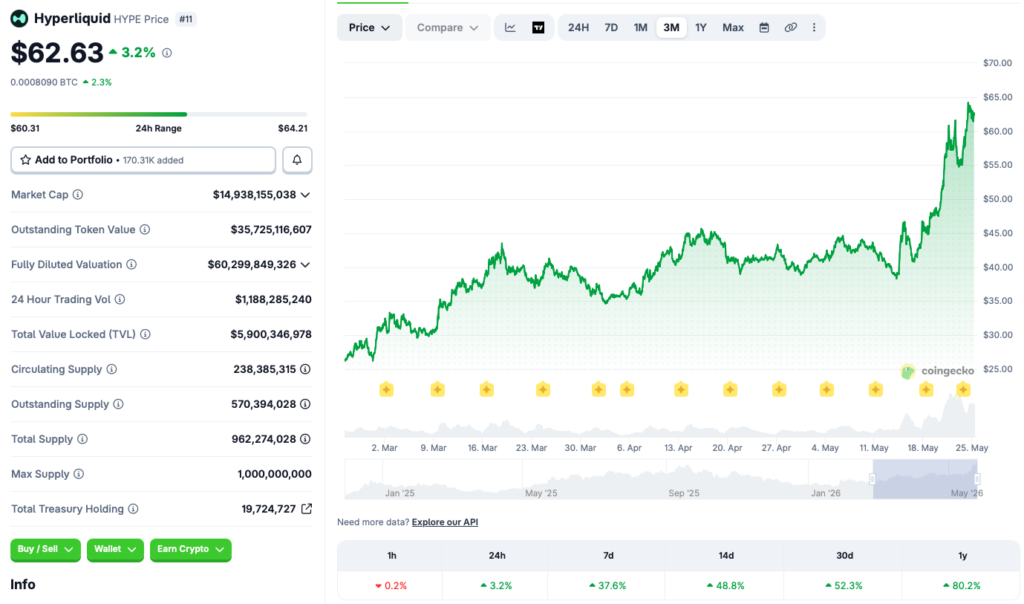Click the 0.0008090 BTC price text
Image resolution: width=1024 pixels, height=604 pixels.
coord(44,82)
